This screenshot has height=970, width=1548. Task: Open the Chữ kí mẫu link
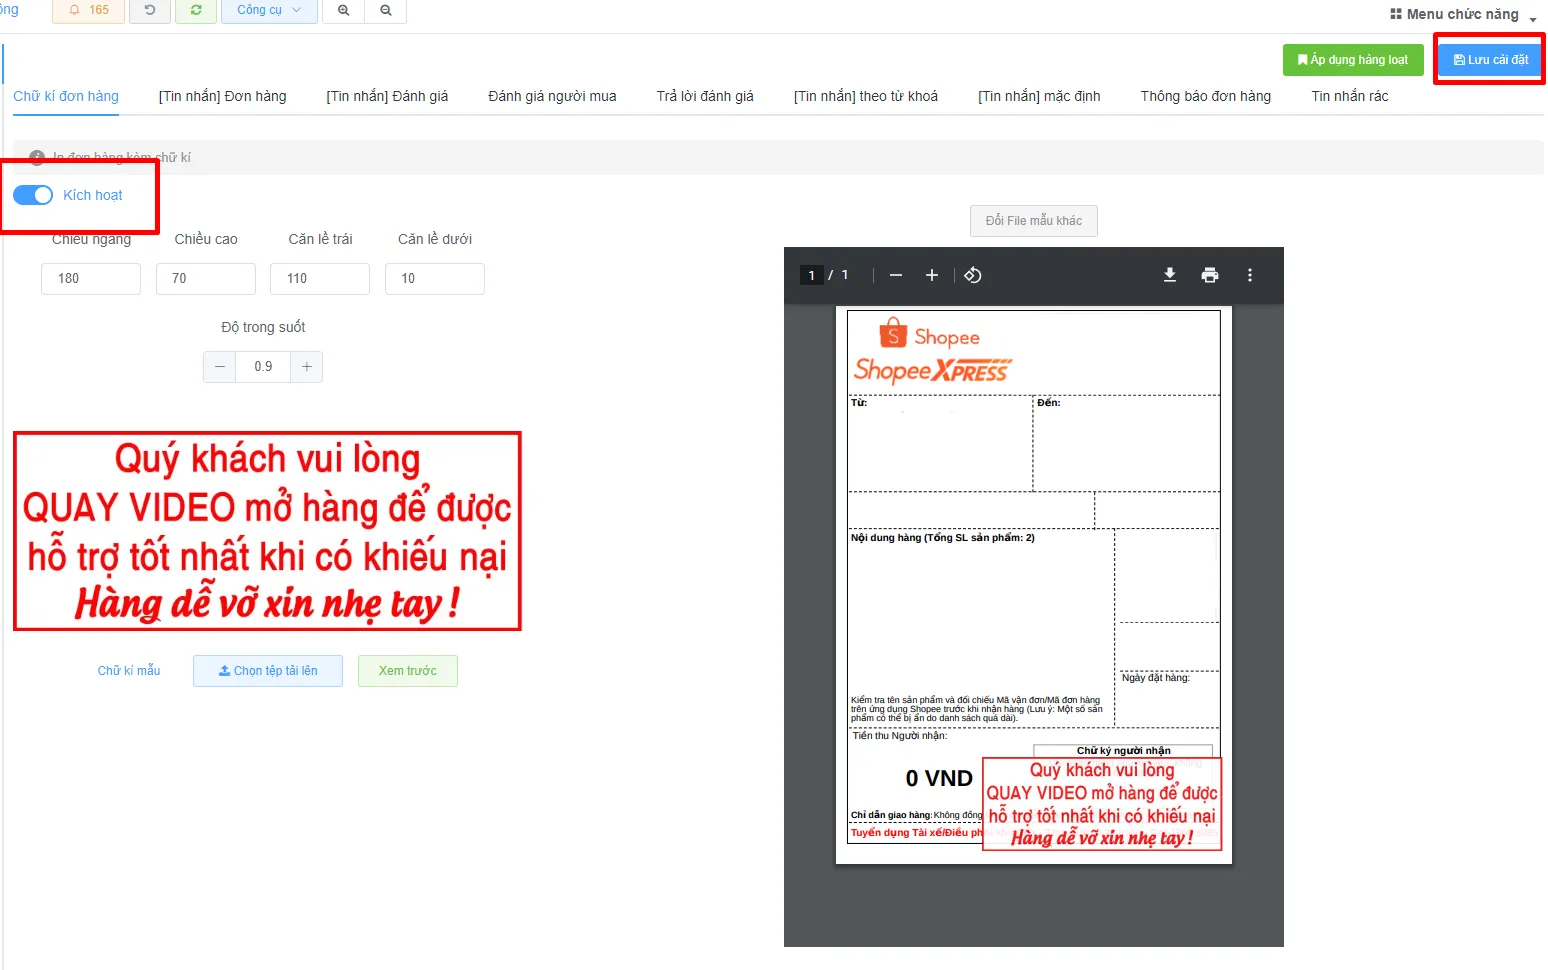click(129, 671)
